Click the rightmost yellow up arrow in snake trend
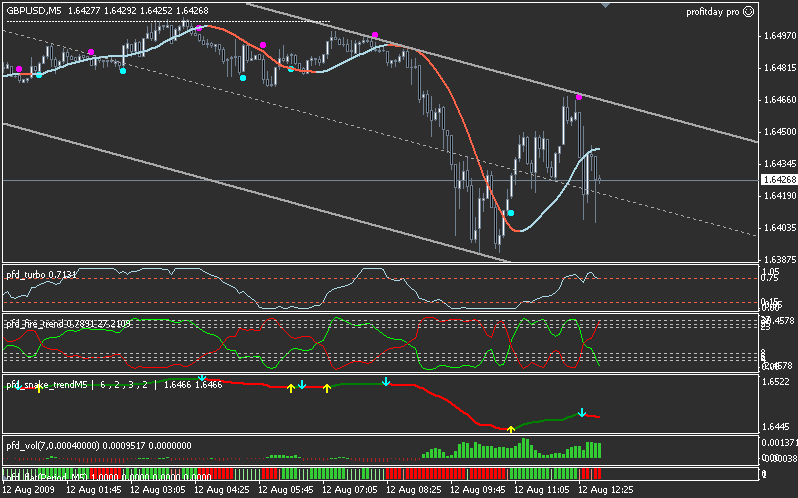Viewport: 798px width, 498px height. (x=511, y=429)
